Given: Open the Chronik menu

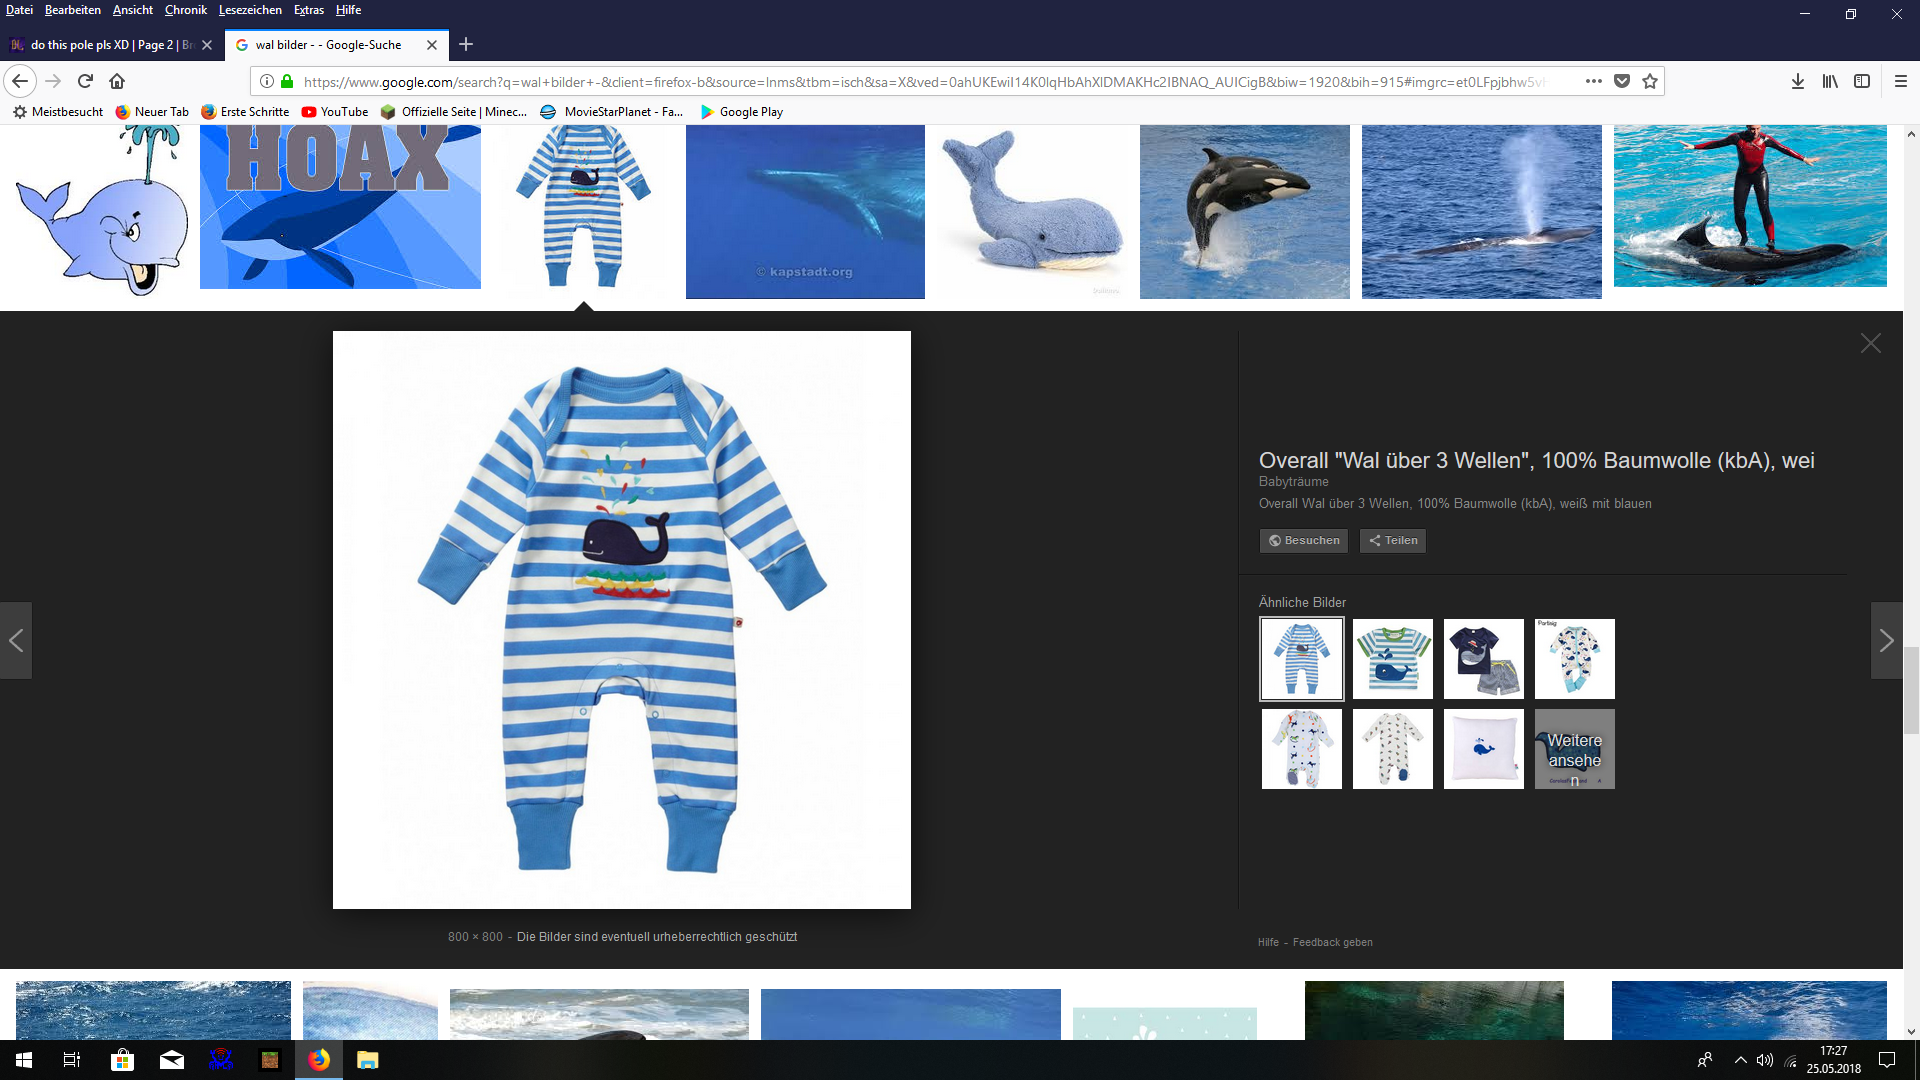Looking at the screenshot, I should [186, 10].
